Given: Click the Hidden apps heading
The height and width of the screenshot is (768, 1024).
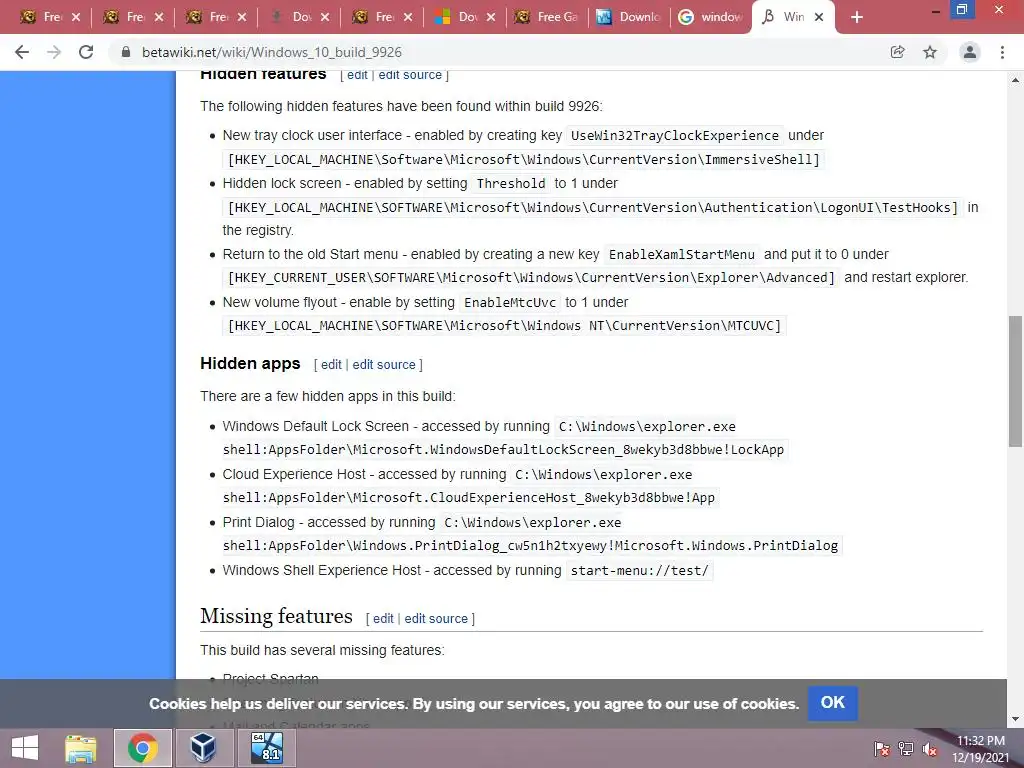Looking at the screenshot, I should [250, 364].
